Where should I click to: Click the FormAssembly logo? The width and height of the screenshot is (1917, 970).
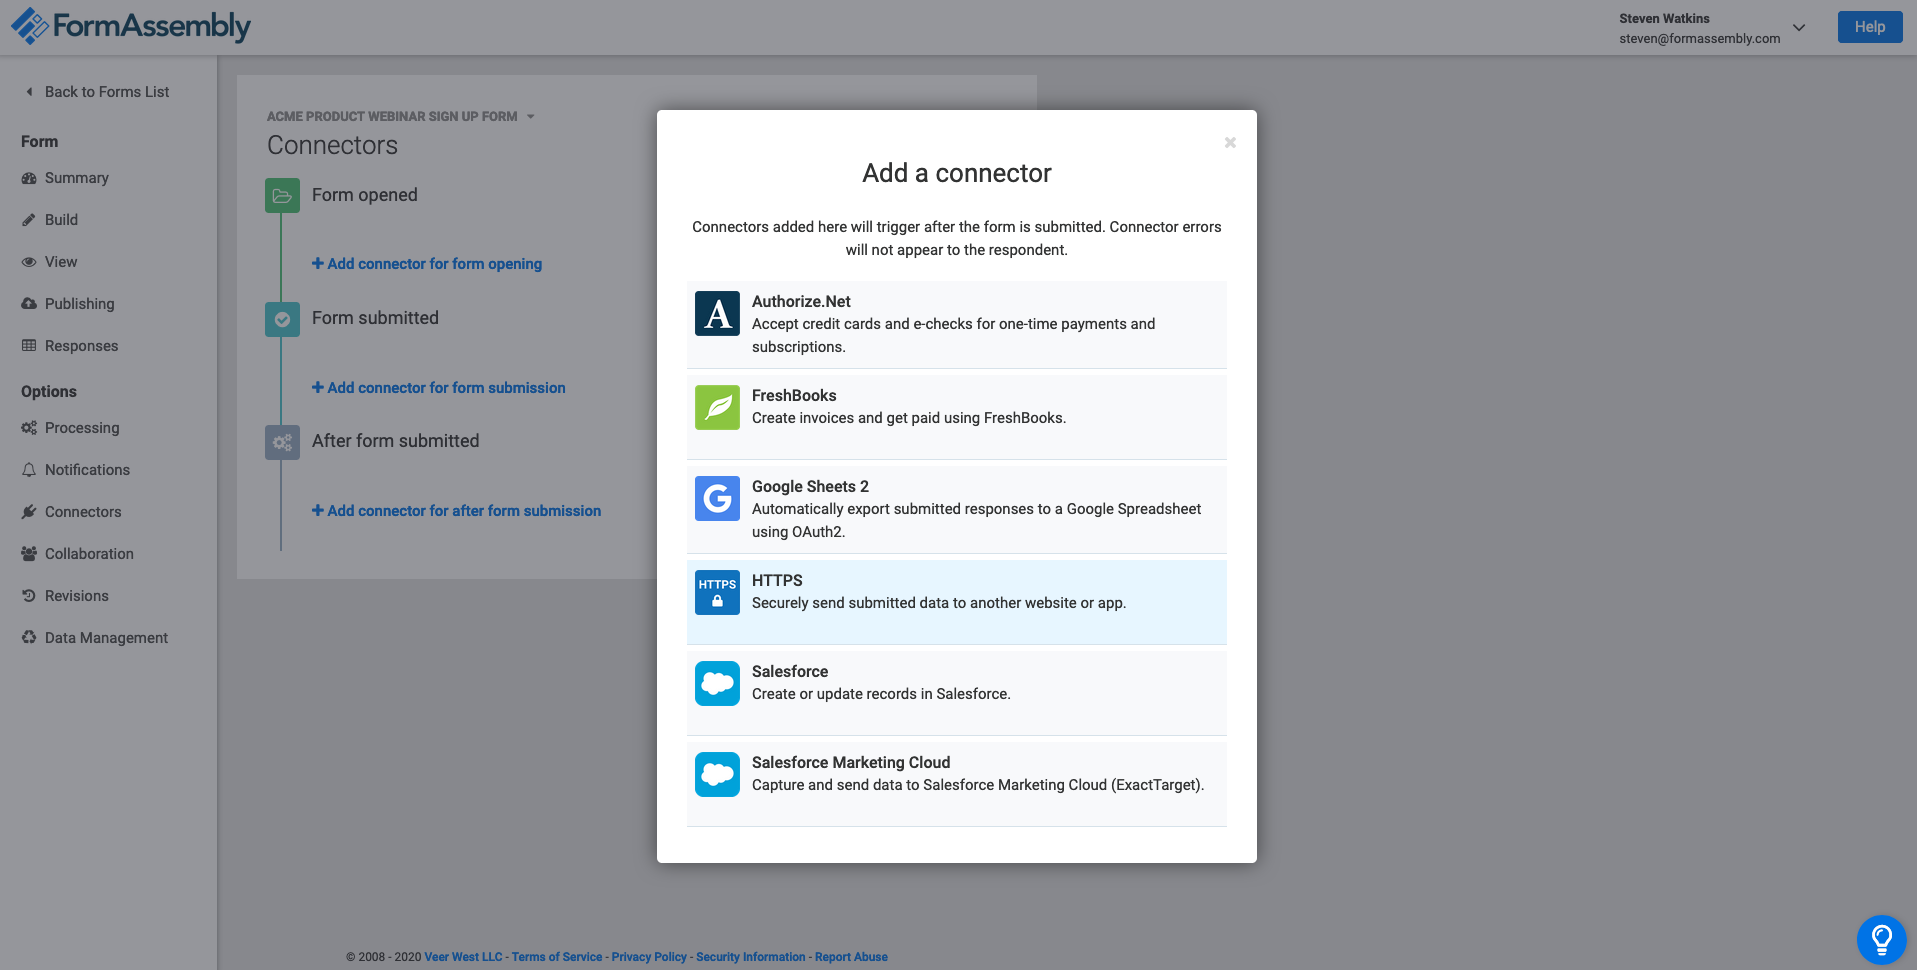pos(131,26)
